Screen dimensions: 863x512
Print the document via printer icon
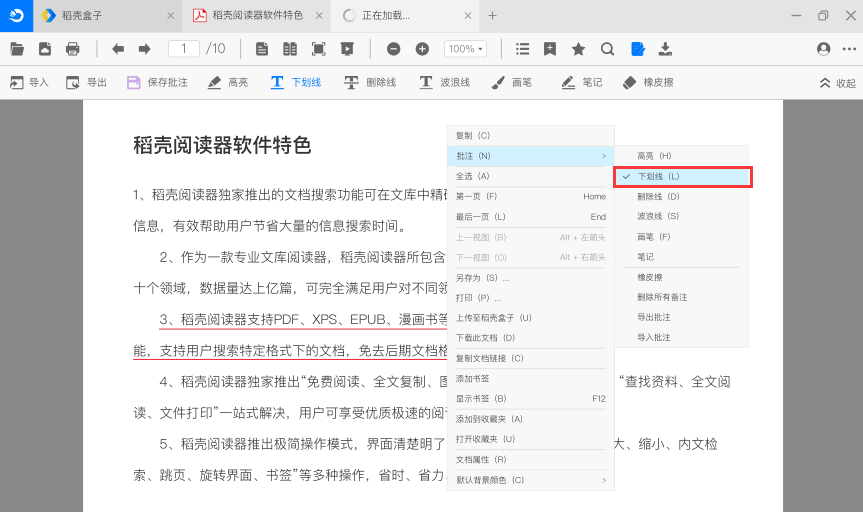pyautogui.click(x=73, y=49)
